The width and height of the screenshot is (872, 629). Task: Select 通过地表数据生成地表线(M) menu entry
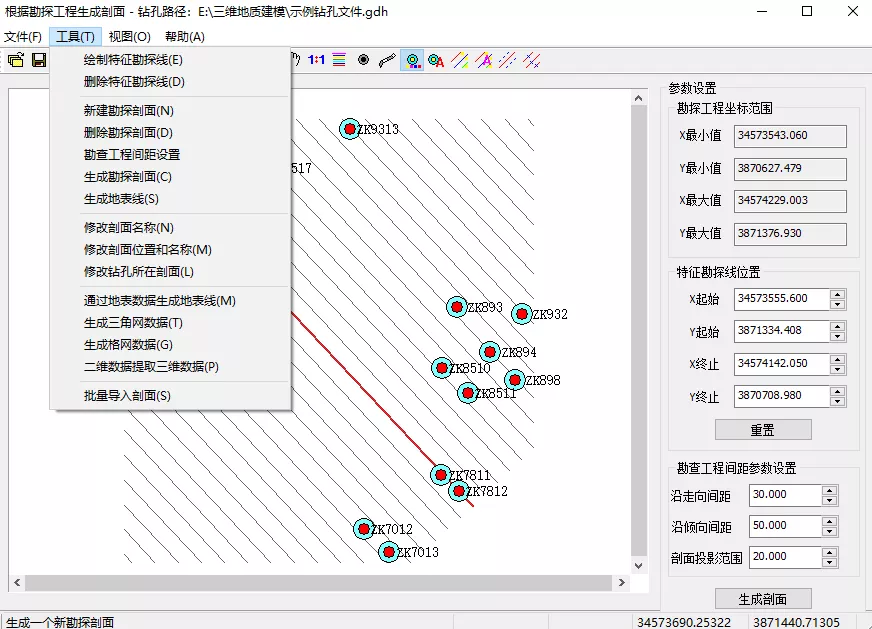170,301
